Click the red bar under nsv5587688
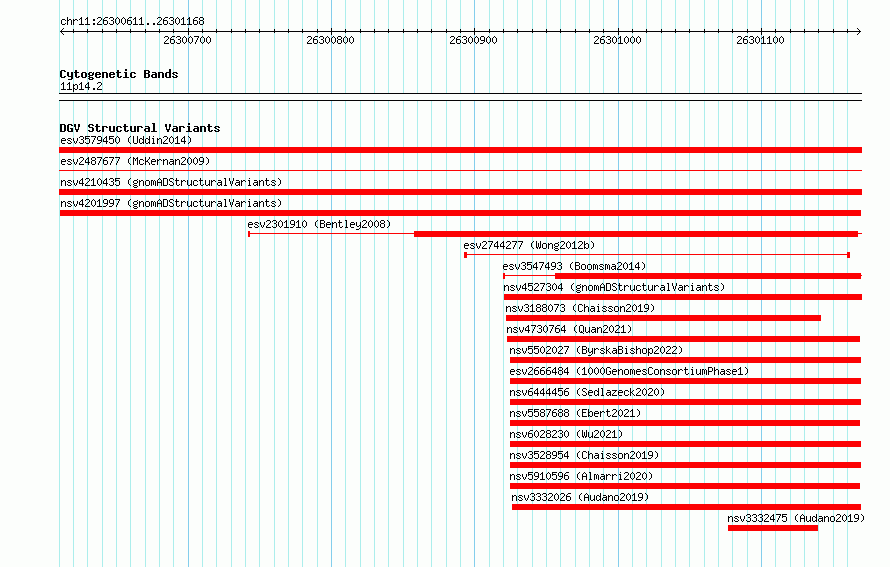Screen dimensions: 890x567 (685, 423)
